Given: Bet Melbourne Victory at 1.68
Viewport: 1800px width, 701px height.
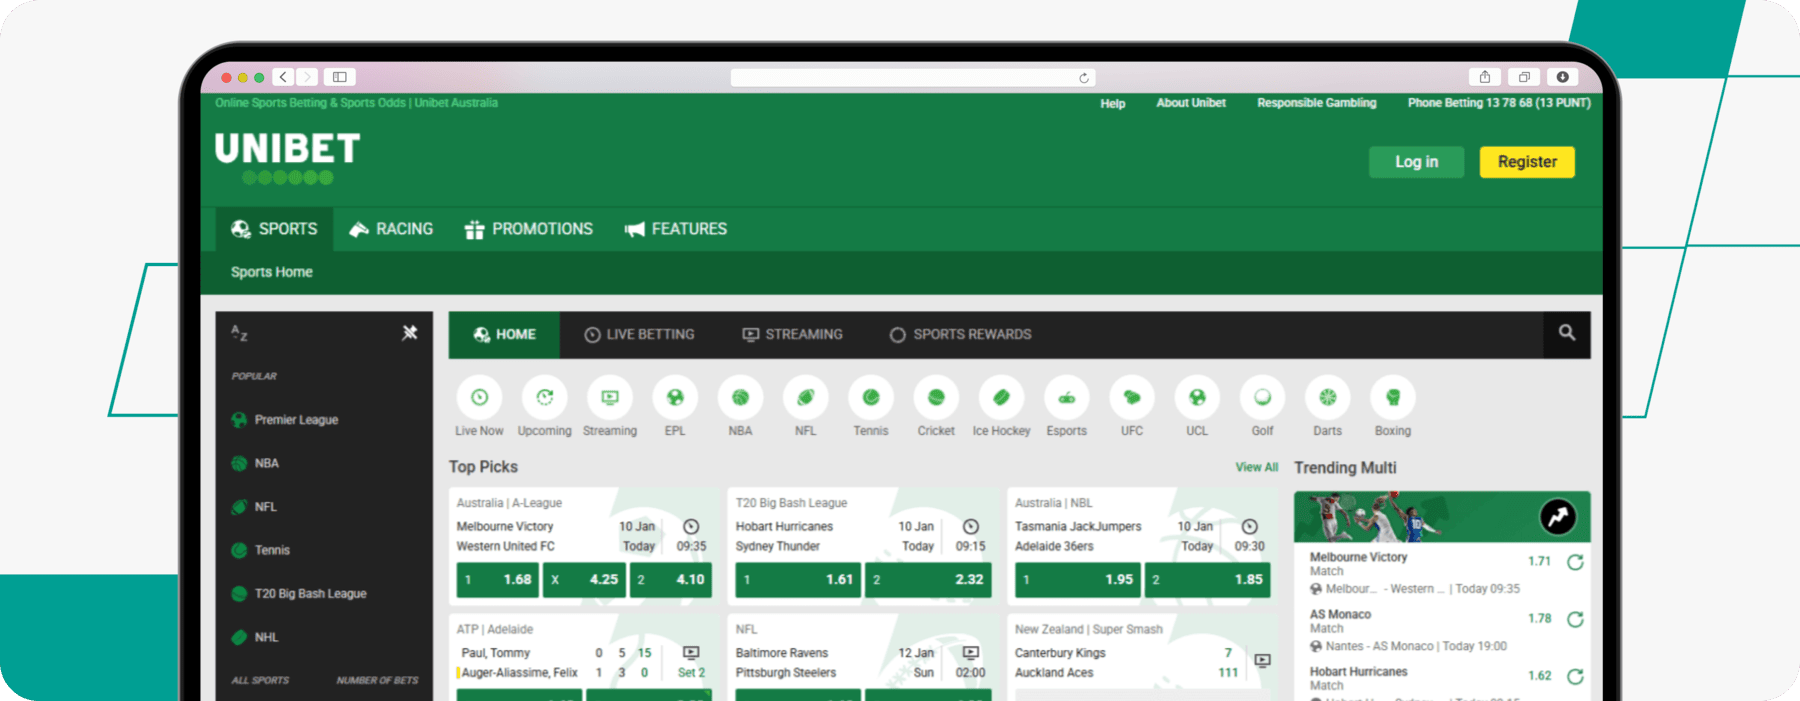Looking at the screenshot, I should 498,579.
